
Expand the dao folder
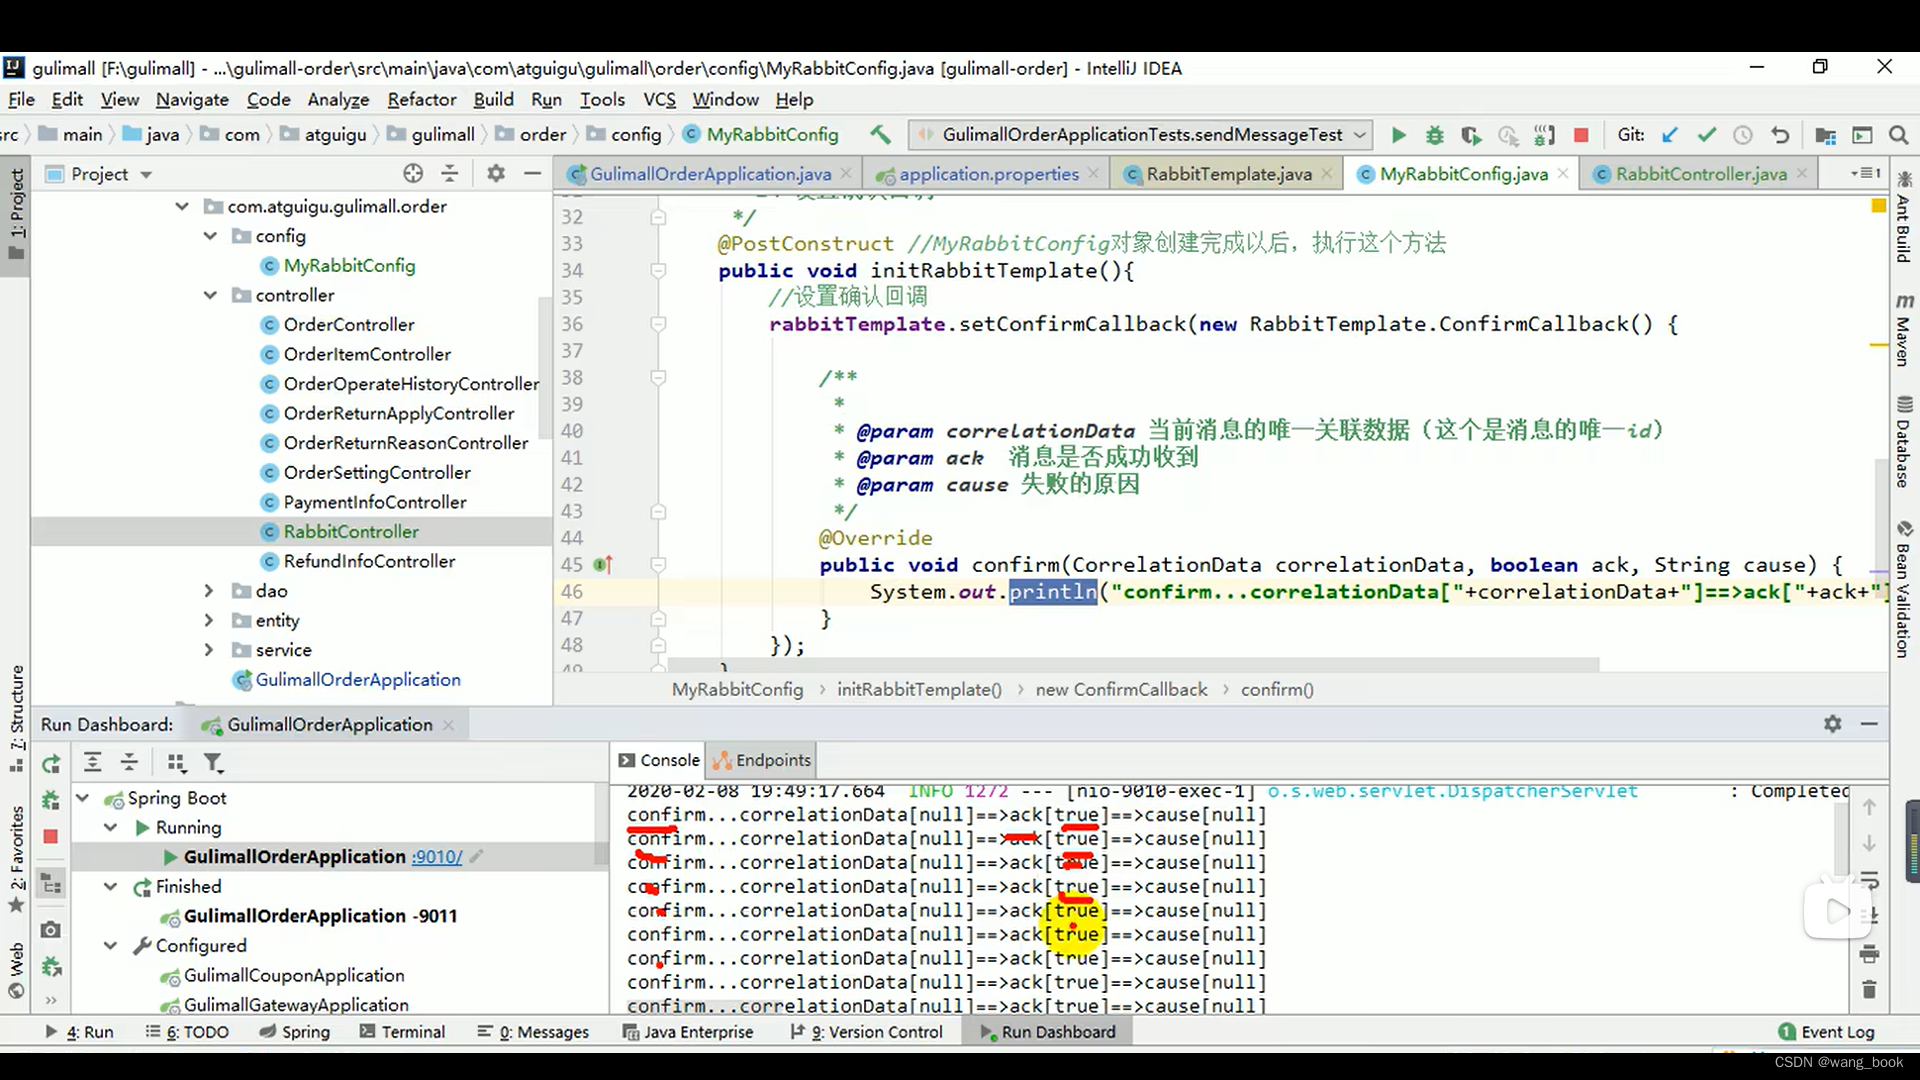[x=209, y=591]
